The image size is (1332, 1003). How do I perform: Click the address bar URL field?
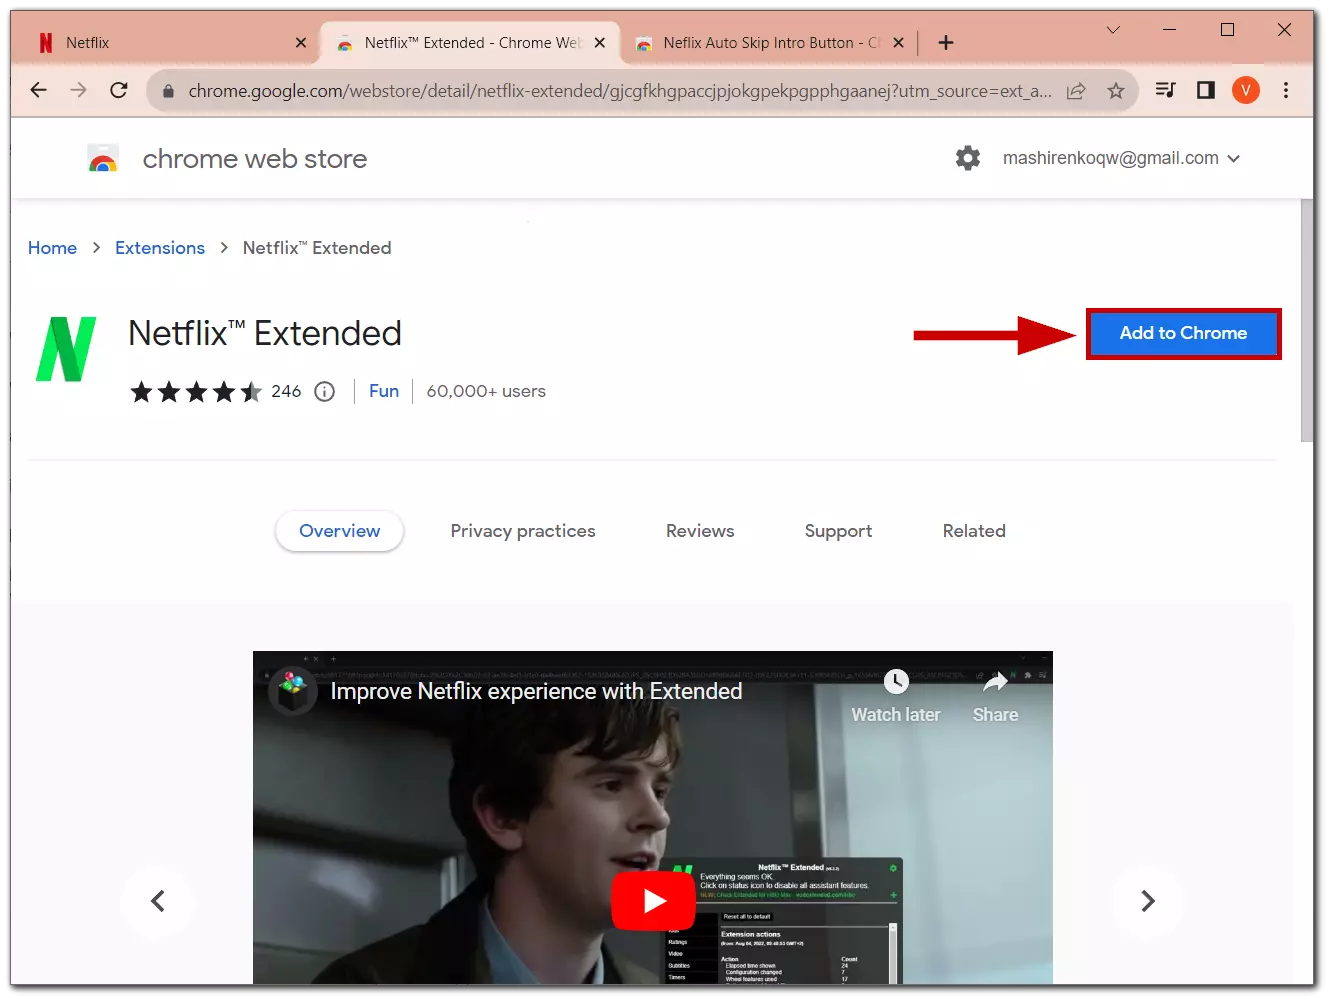pos(620,91)
